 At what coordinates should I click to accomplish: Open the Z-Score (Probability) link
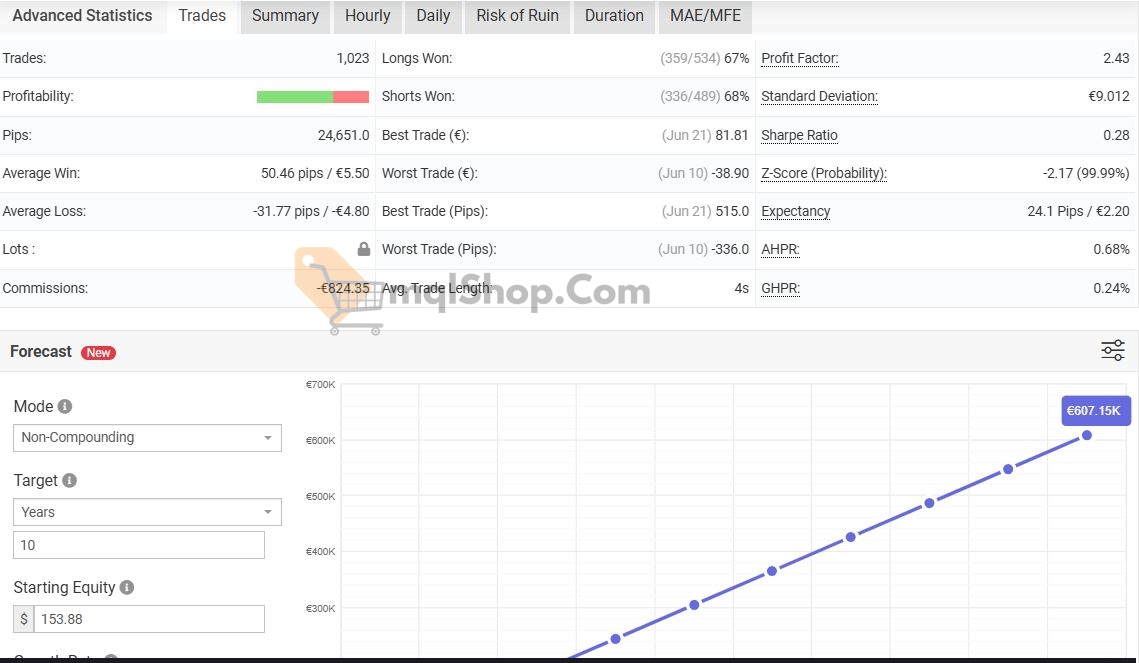pyautogui.click(x=823, y=173)
